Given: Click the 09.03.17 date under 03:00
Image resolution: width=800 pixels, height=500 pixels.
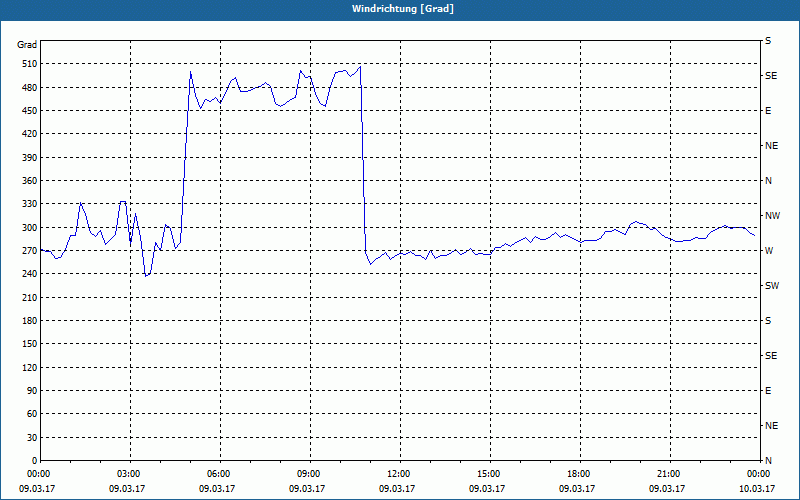Looking at the screenshot, I should click(127, 488).
